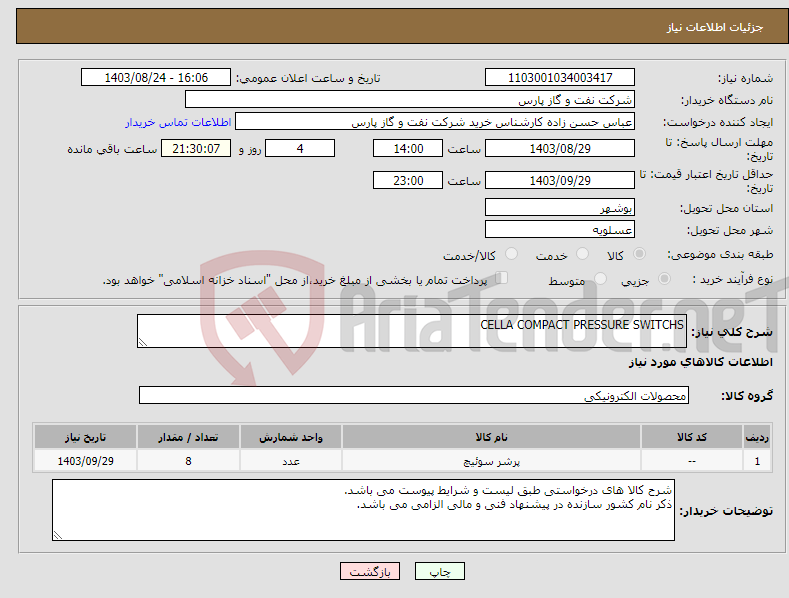Click the response deadline date 1403/08/29
This screenshot has height=598, width=789.
point(560,148)
